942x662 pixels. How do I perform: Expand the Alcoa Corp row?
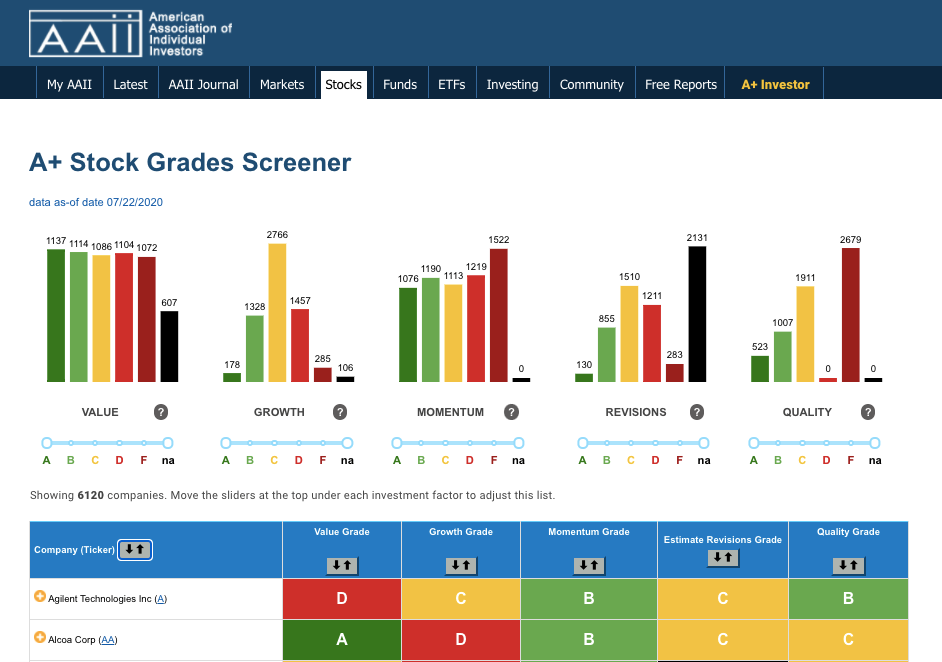40,637
